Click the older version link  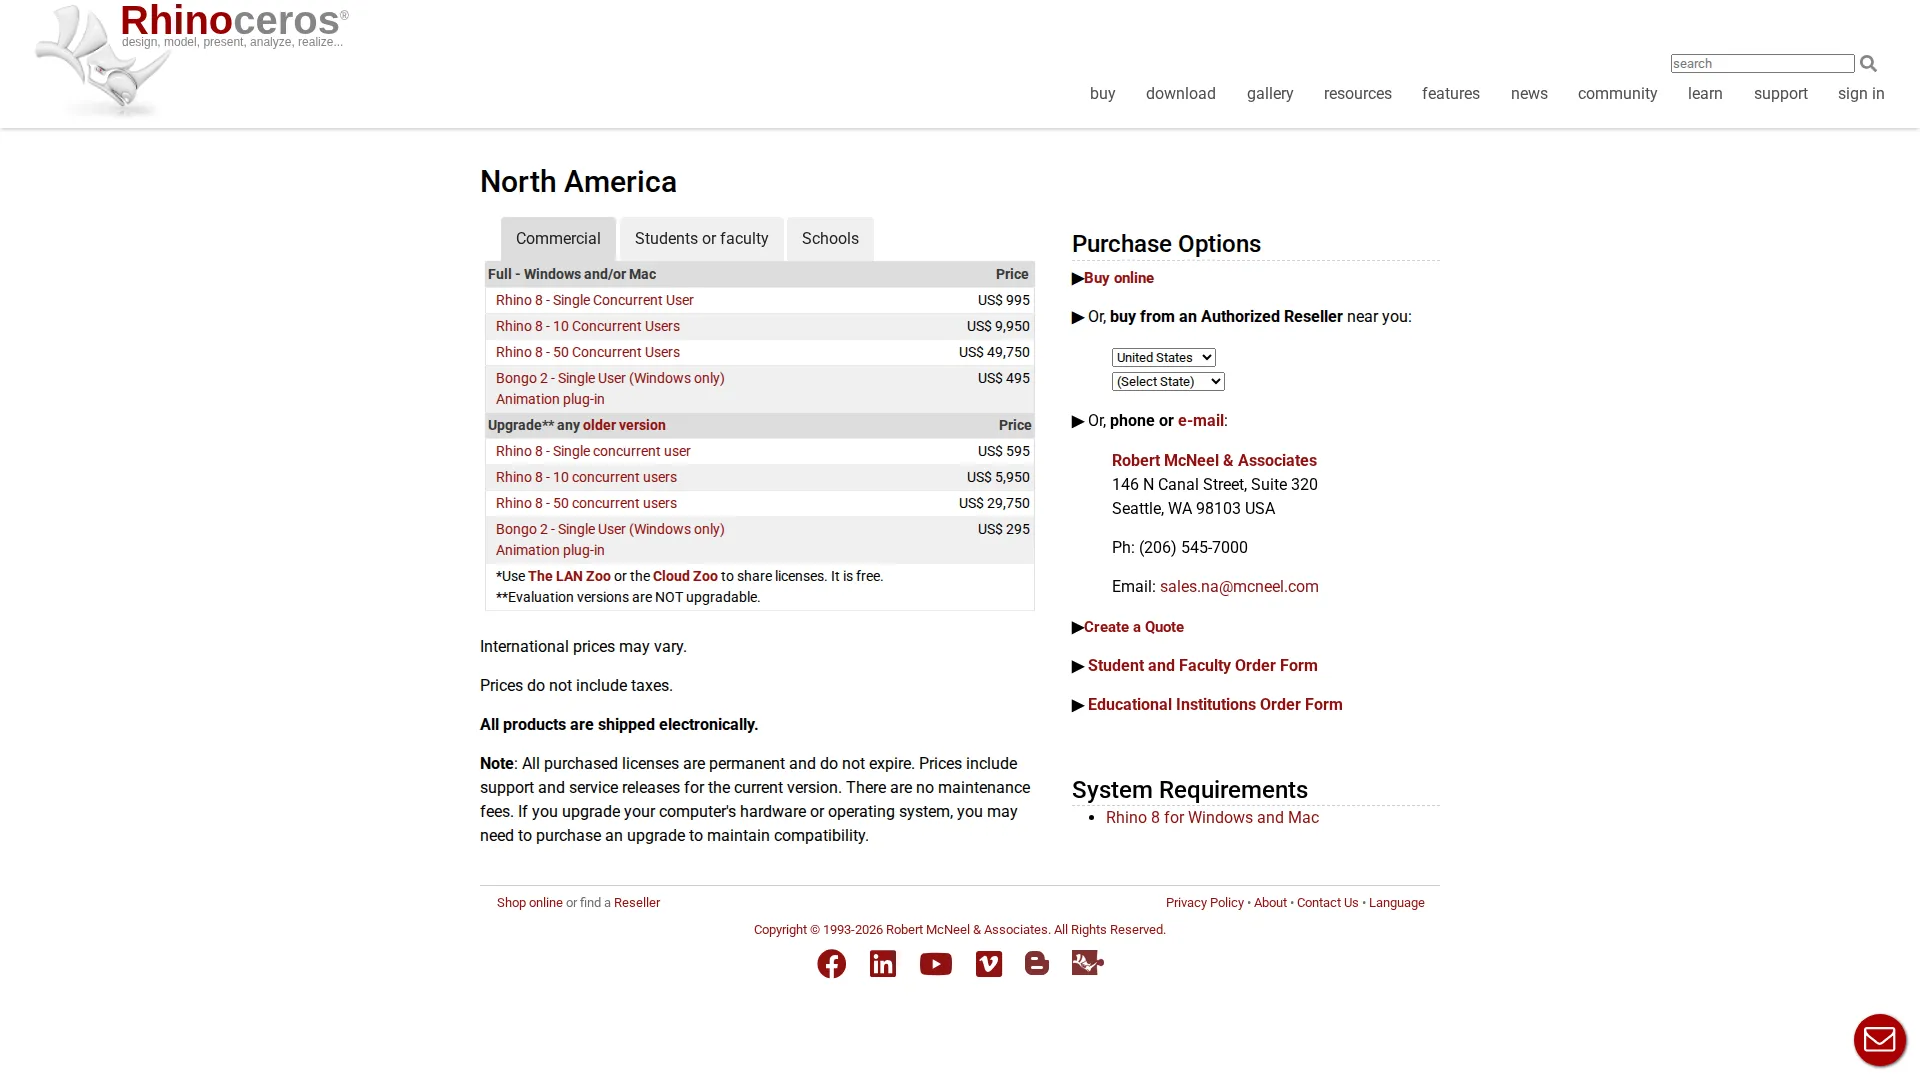624,425
